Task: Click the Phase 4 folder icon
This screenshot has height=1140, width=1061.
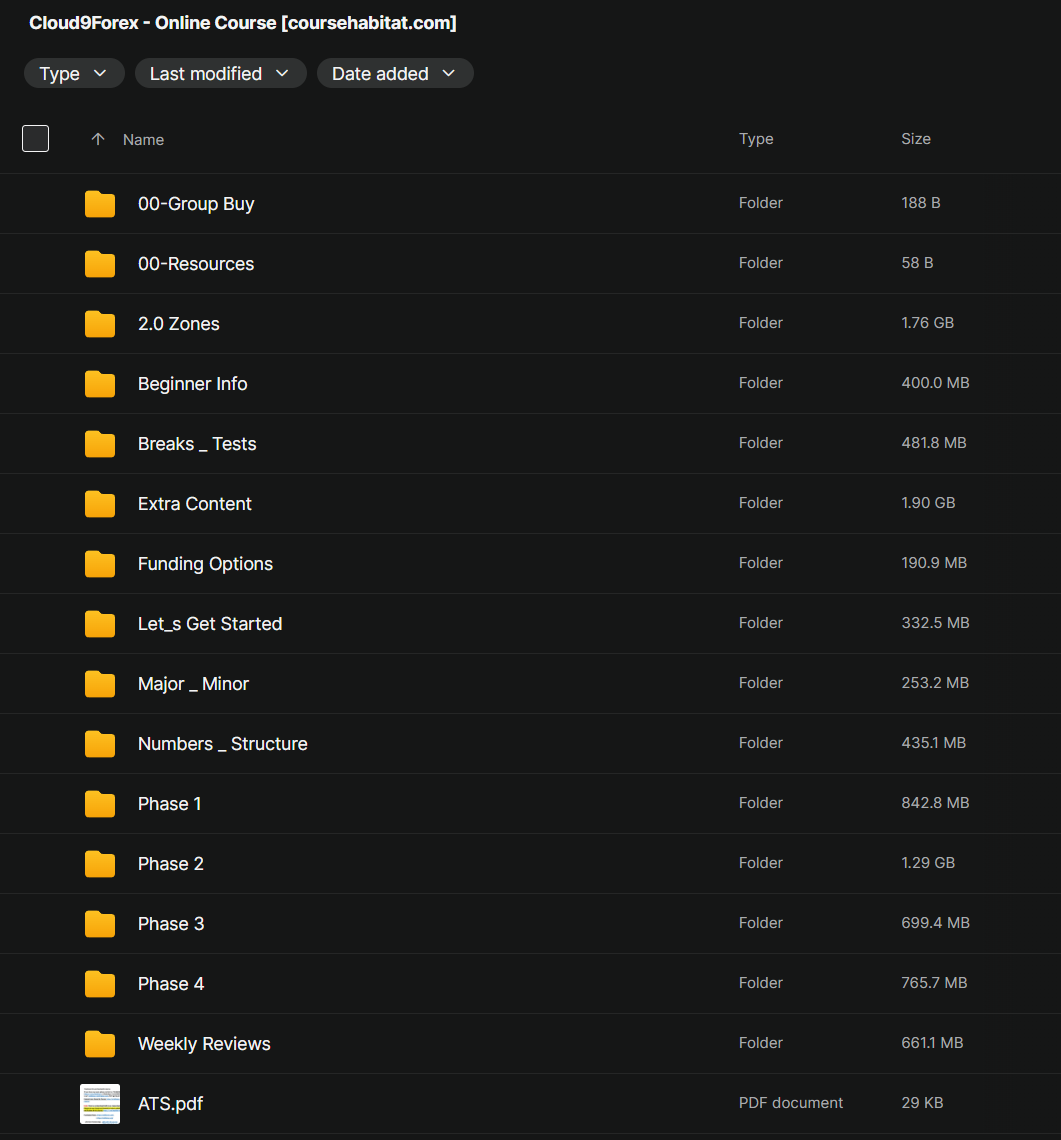Action: coord(100,984)
